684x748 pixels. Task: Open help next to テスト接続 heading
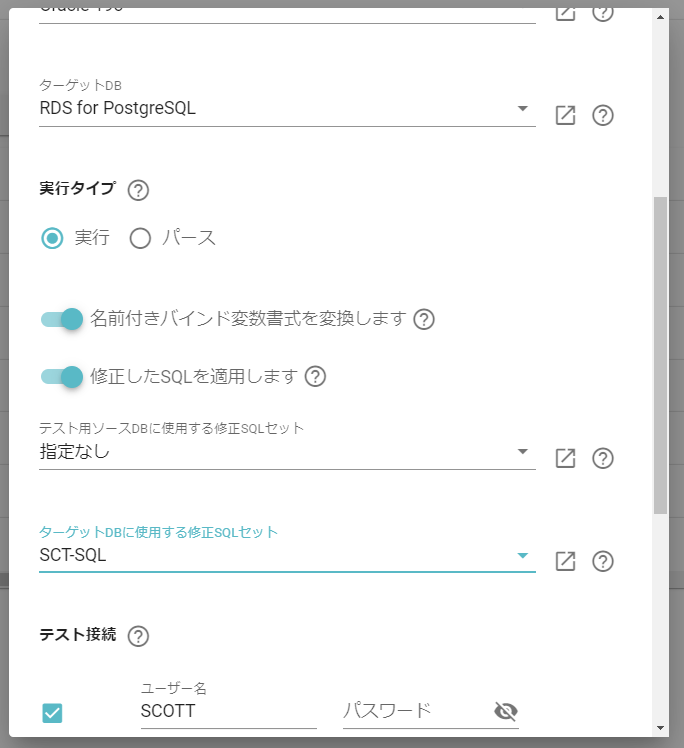(x=138, y=636)
